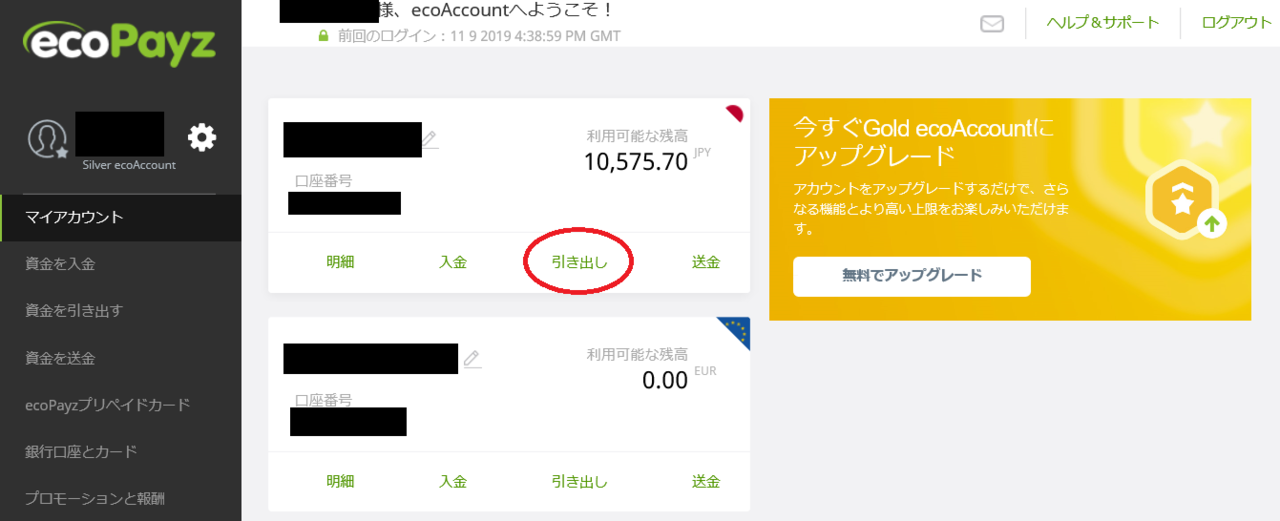Click 無料でアップグレード button

click(x=912, y=276)
